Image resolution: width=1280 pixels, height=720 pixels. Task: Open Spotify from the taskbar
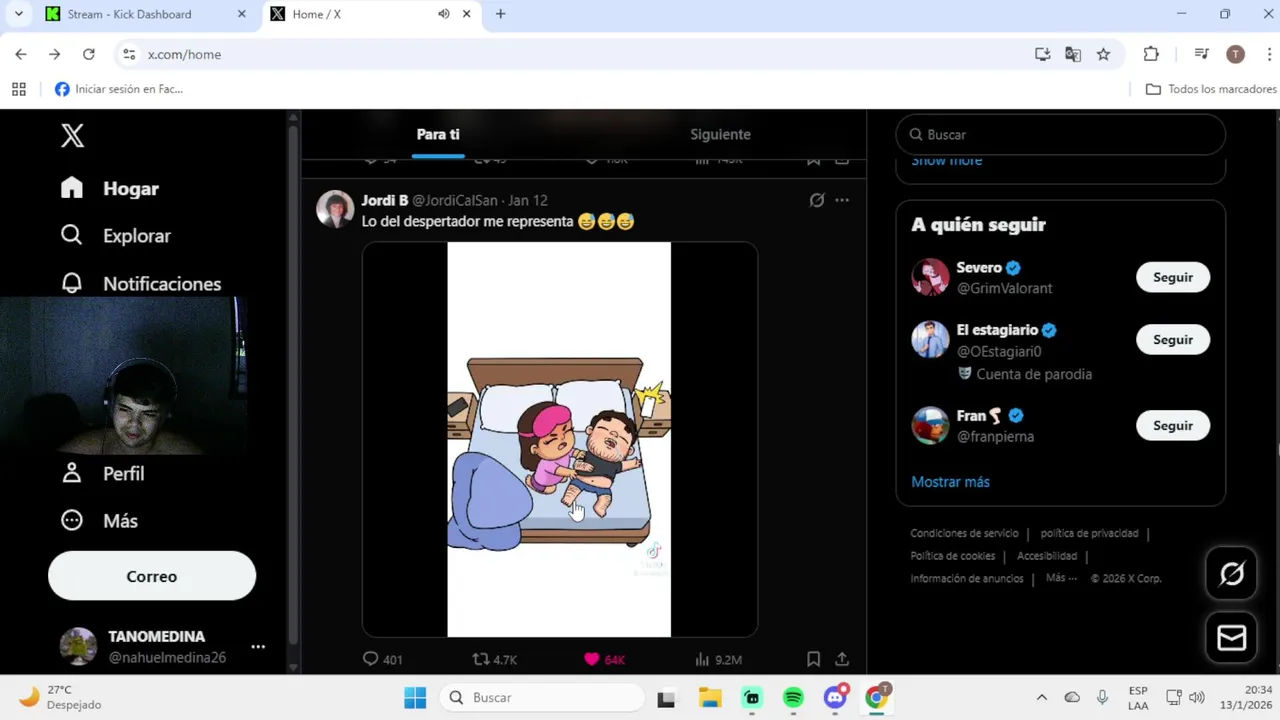(x=793, y=697)
